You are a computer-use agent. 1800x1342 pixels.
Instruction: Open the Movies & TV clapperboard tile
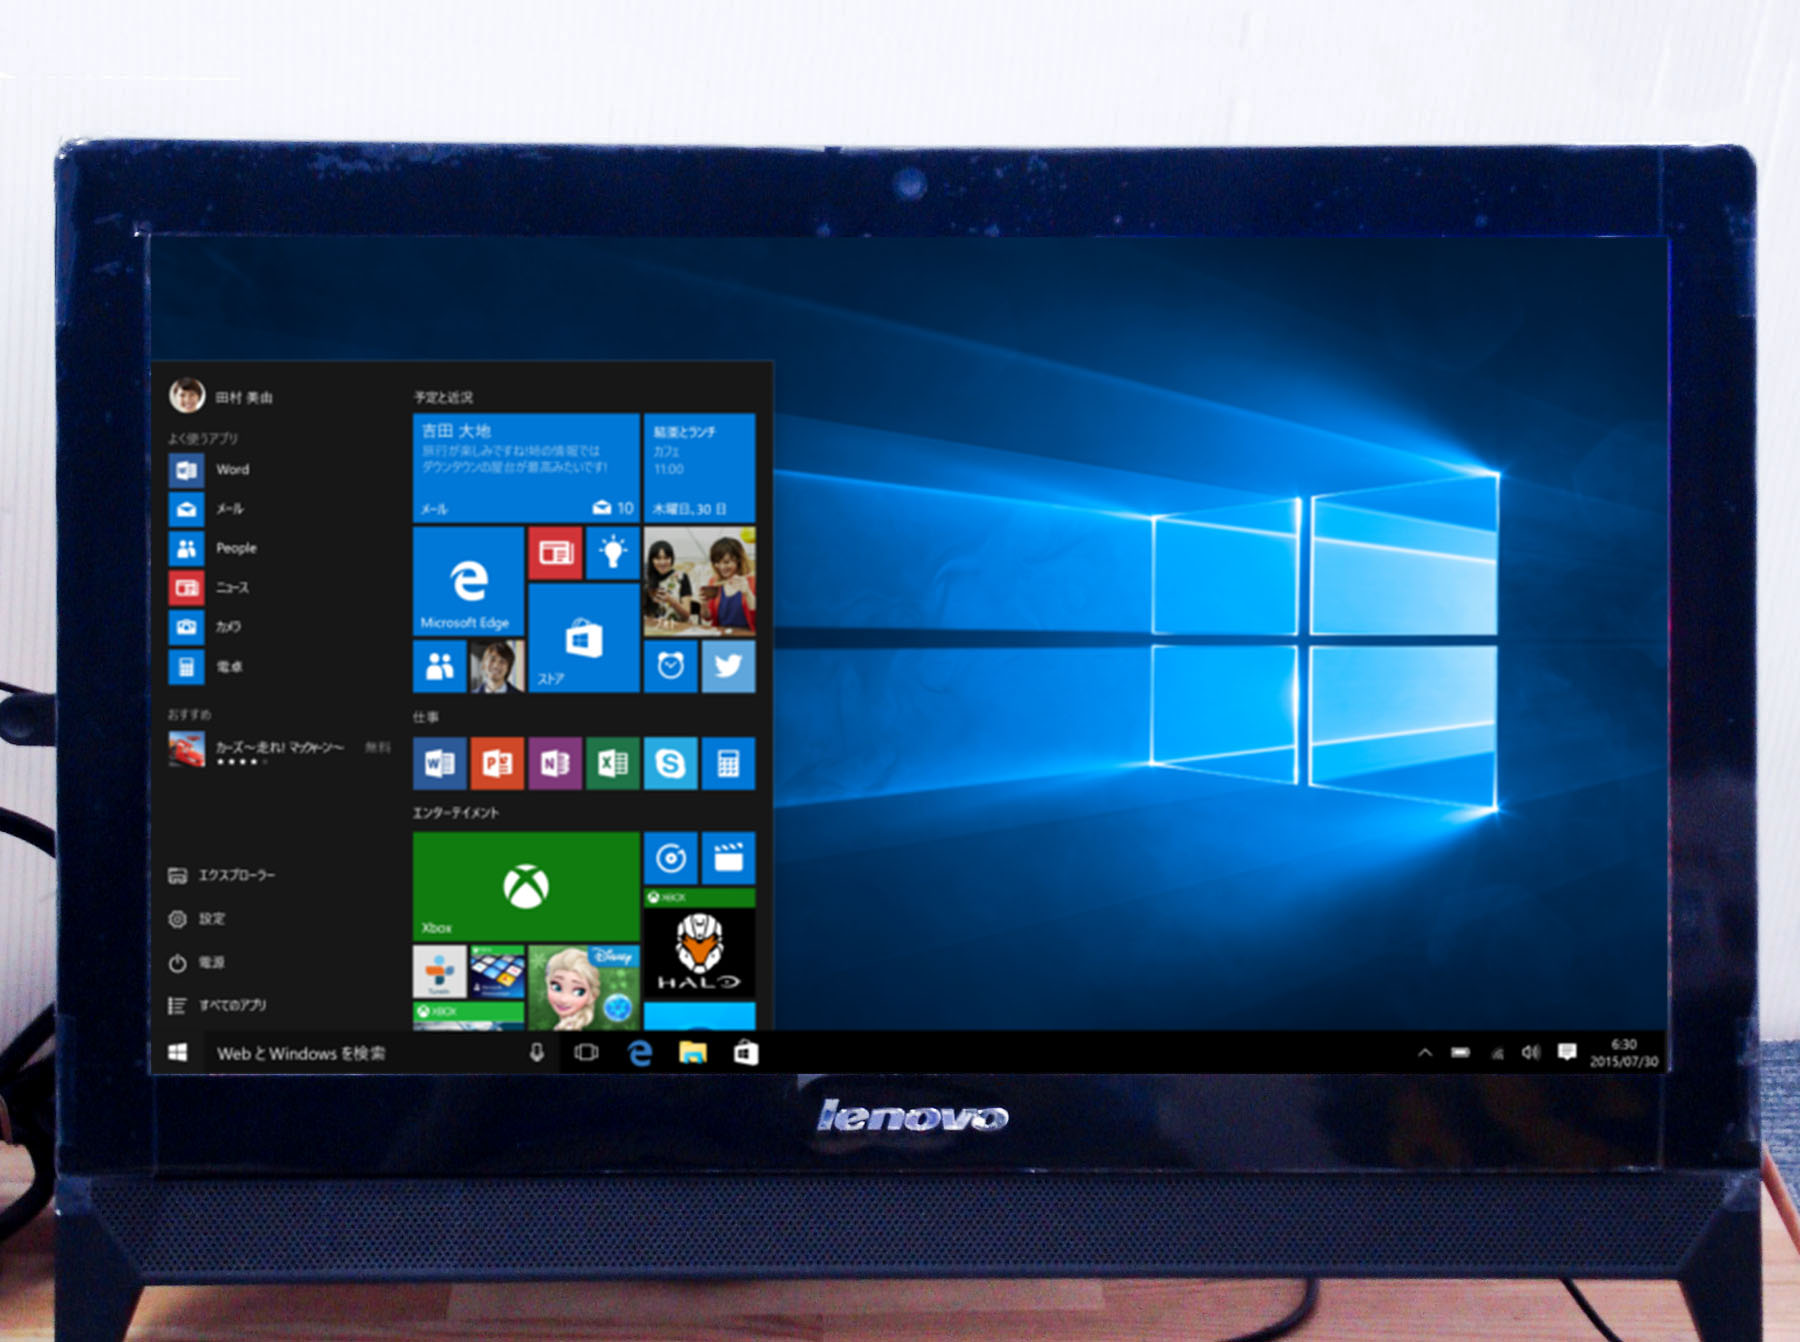pyautogui.click(x=728, y=858)
